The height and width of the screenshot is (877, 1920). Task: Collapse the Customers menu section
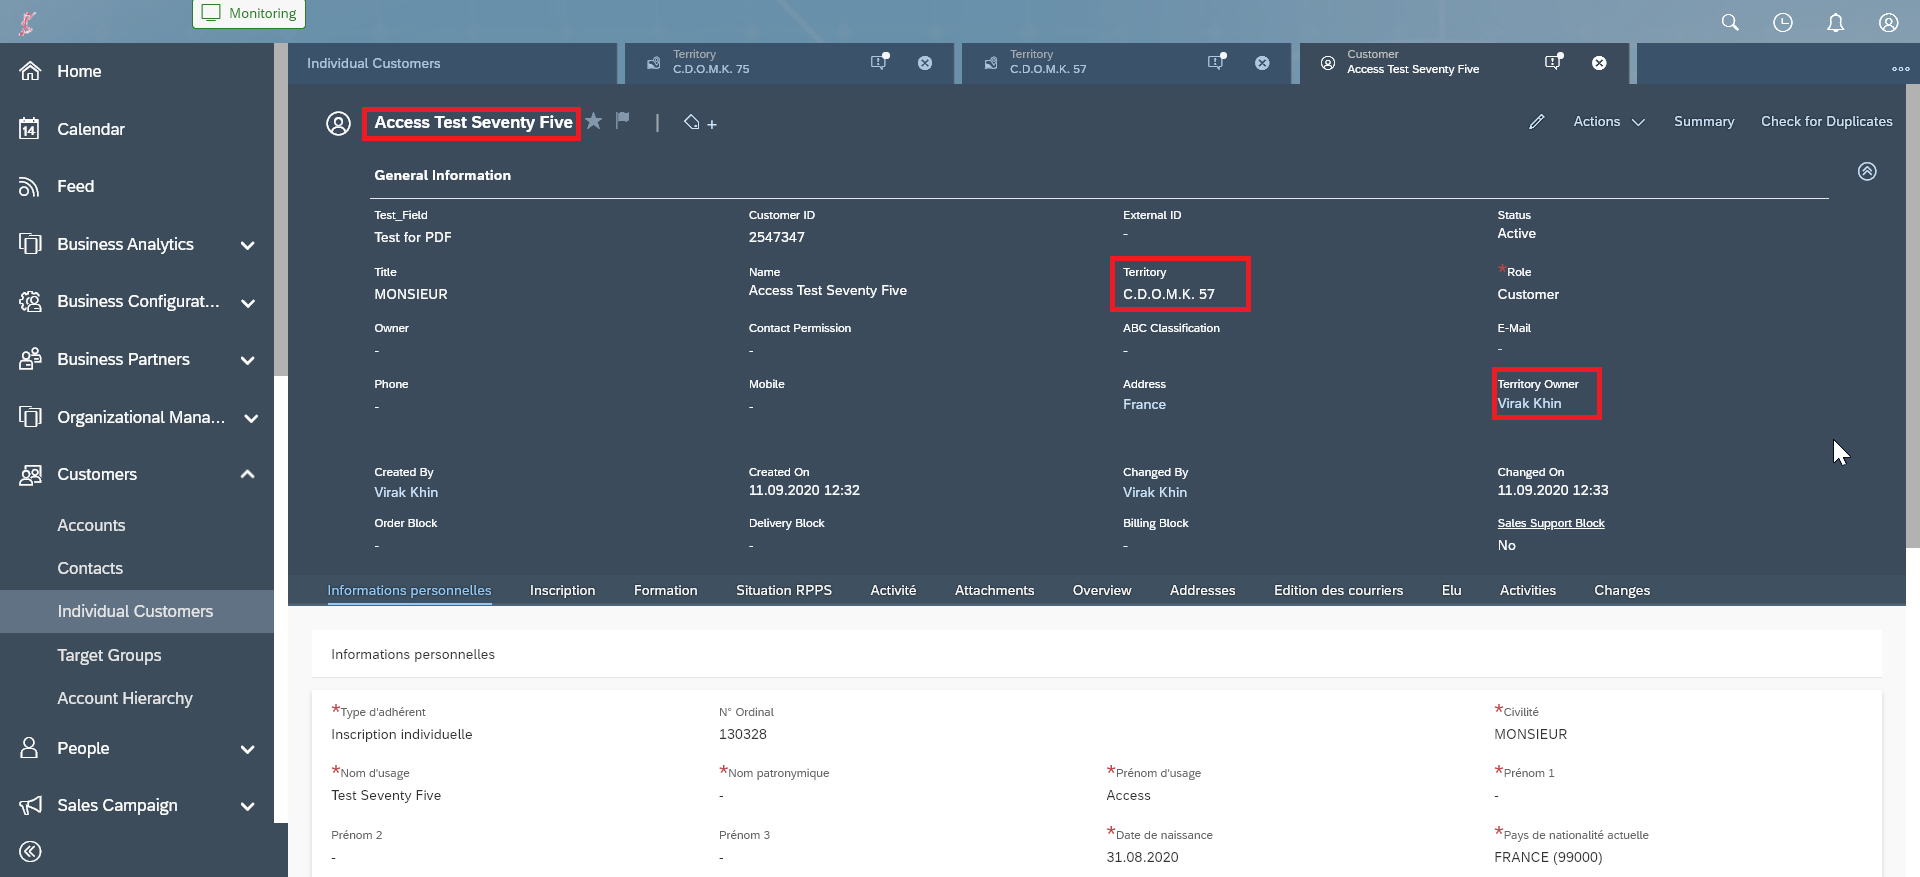click(247, 474)
